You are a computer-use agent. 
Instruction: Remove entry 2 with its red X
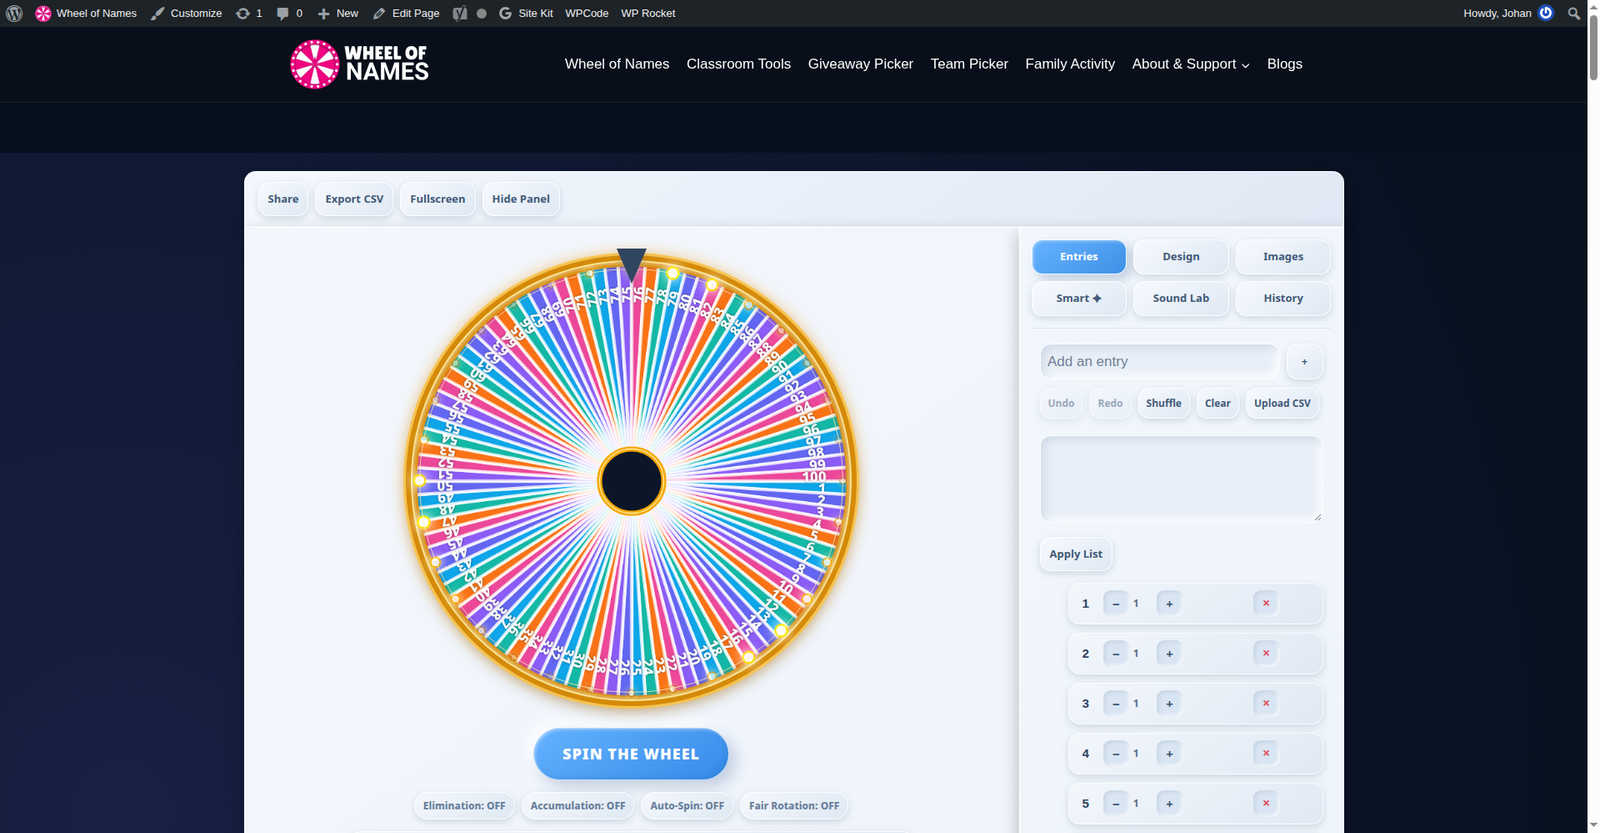tap(1266, 653)
